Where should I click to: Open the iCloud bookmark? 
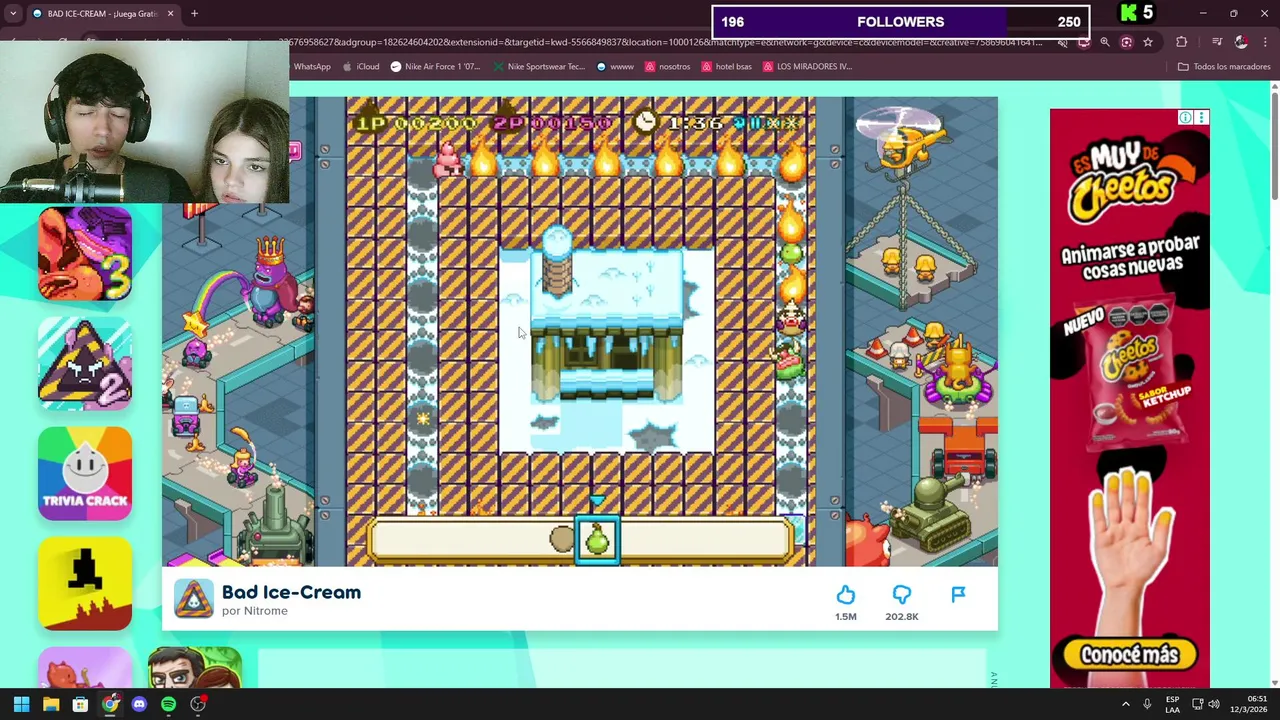(x=361, y=66)
